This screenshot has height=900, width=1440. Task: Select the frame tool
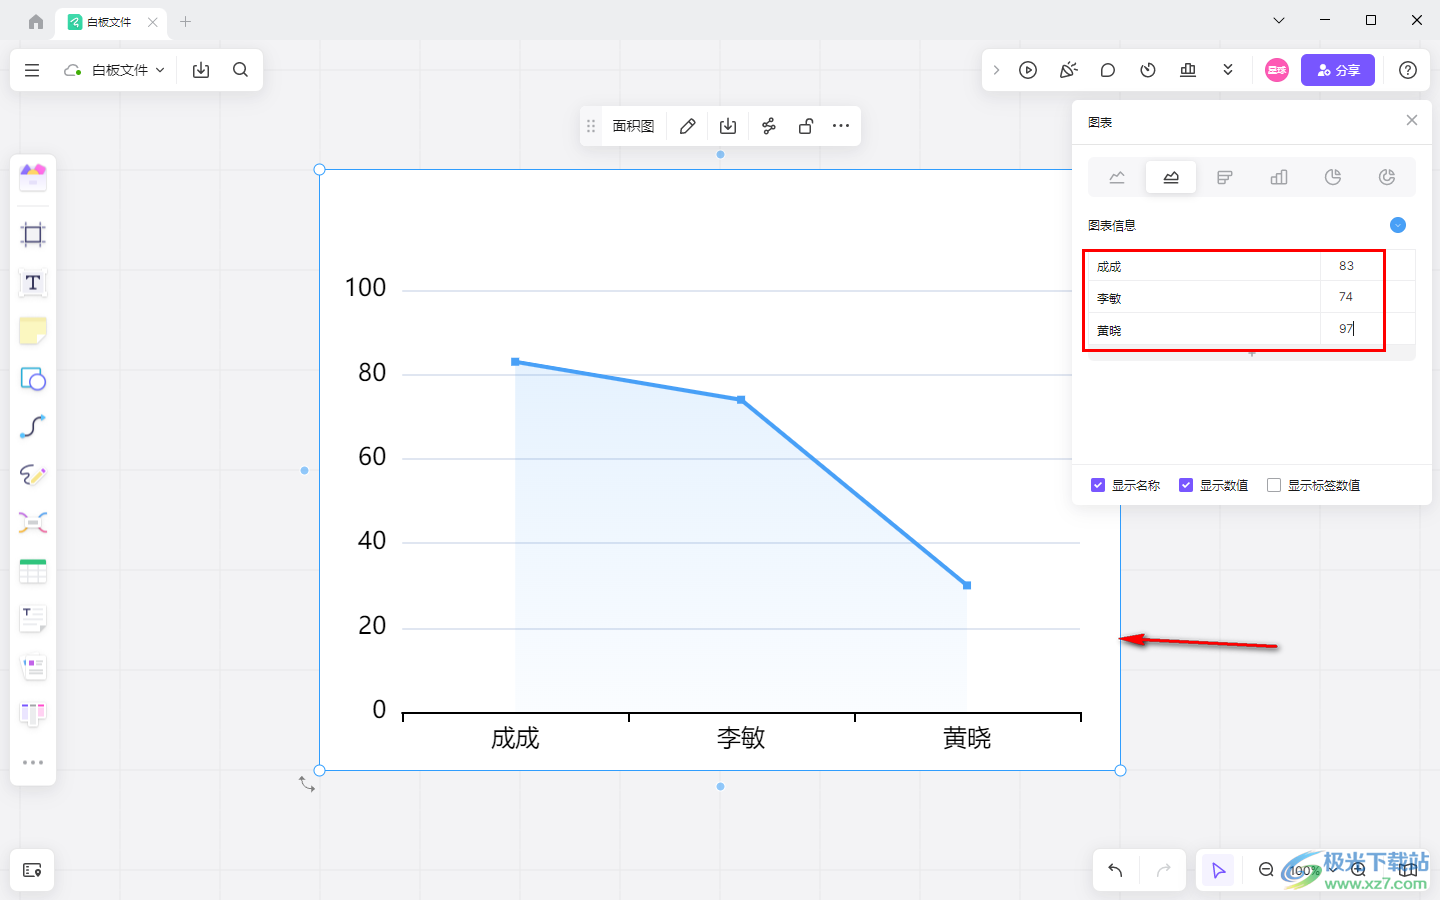pyautogui.click(x=33, y=235)
